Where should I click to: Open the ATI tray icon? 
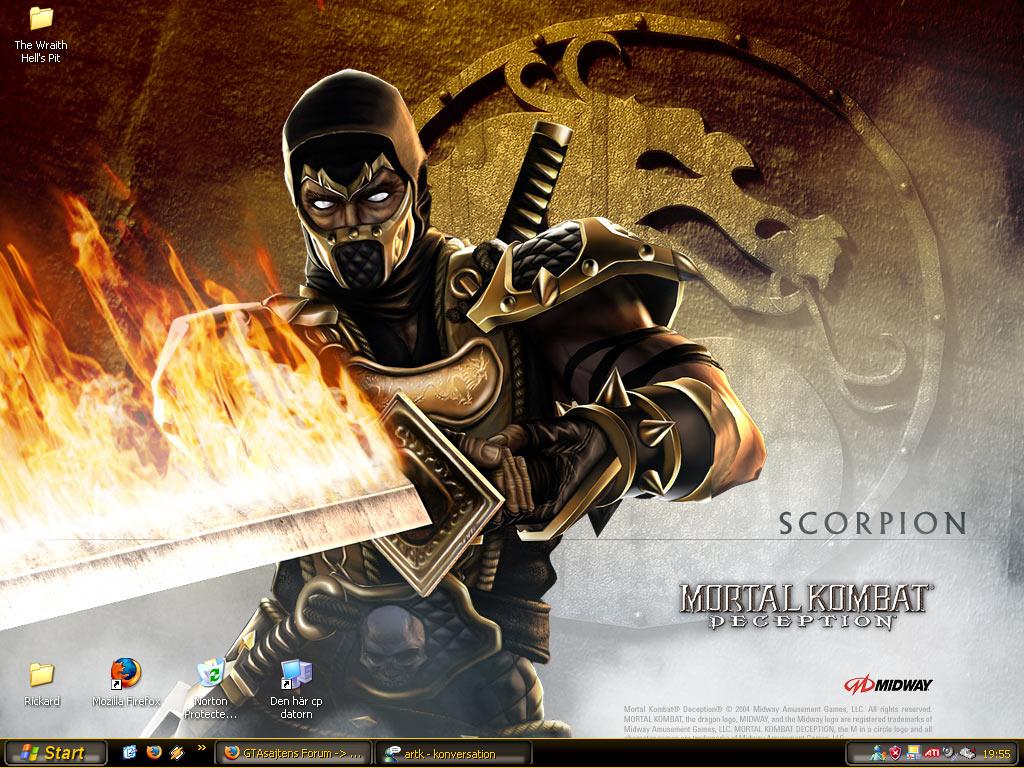(x=932, y=753)
